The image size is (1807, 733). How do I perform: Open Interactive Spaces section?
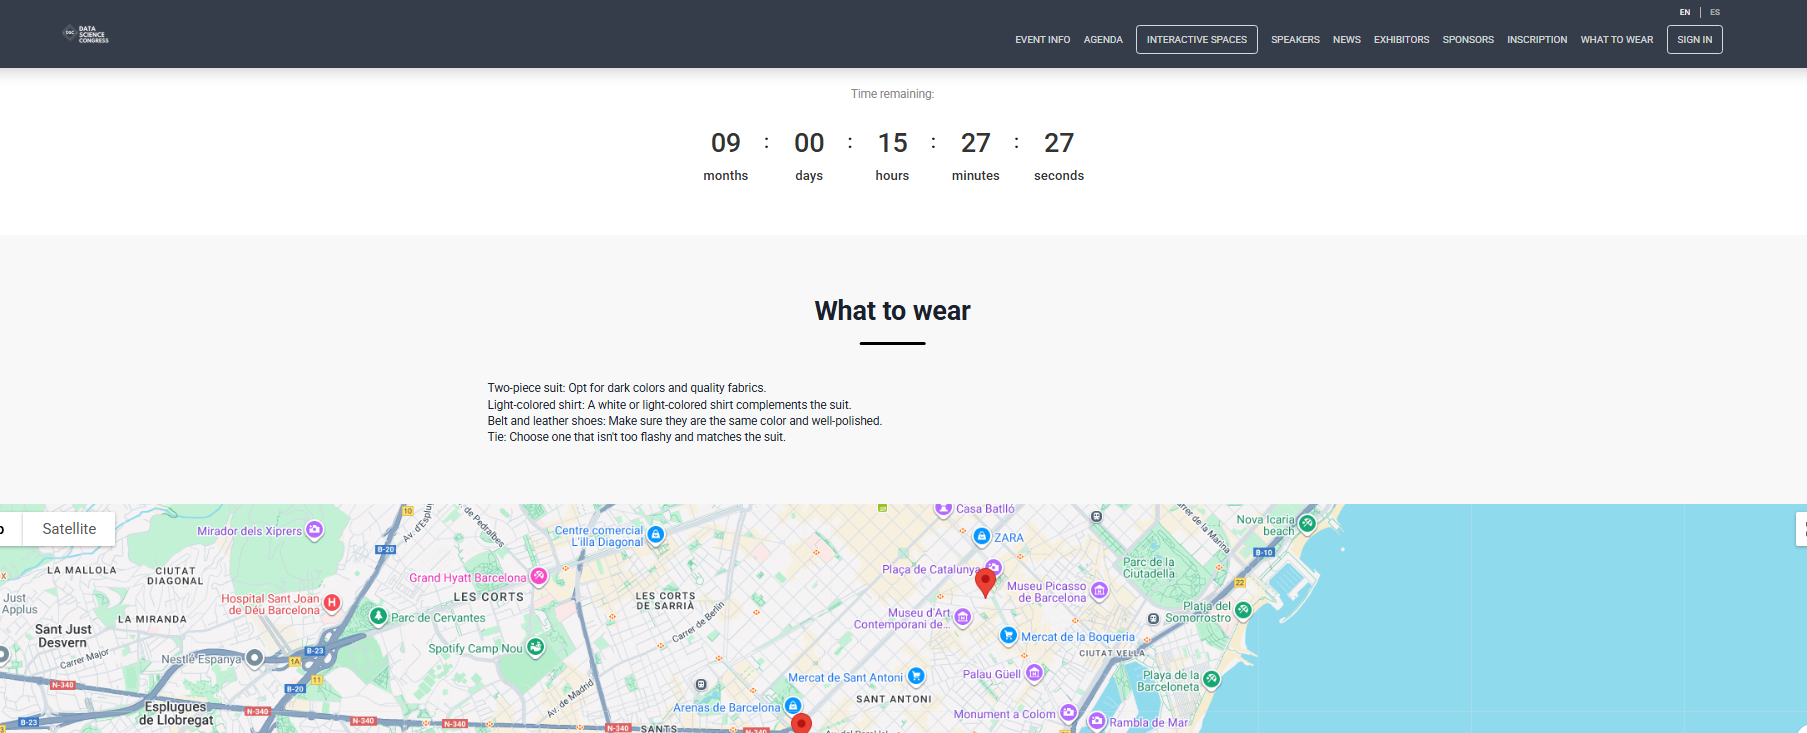pos(1196,40)
